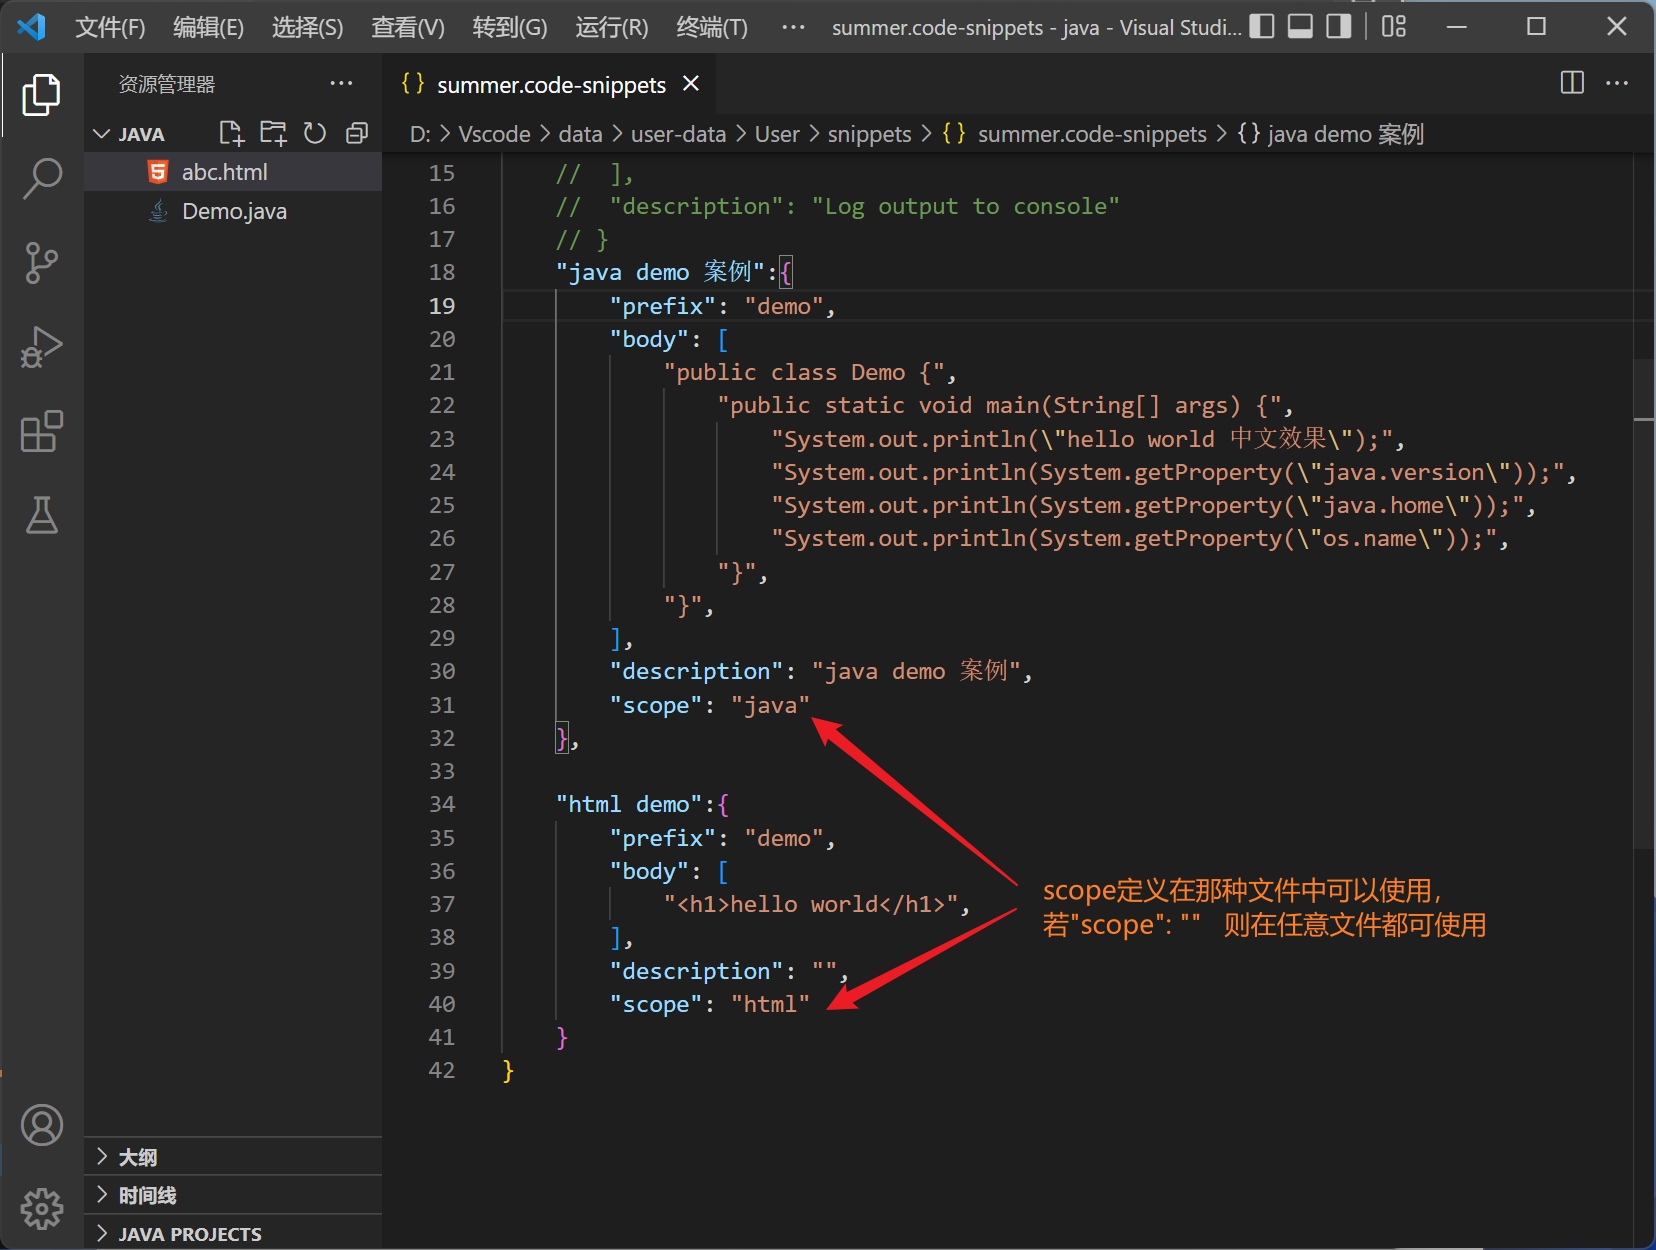Click "java demo 案例" key on line 18
1656x1250 pixels.
pos(660,272)
